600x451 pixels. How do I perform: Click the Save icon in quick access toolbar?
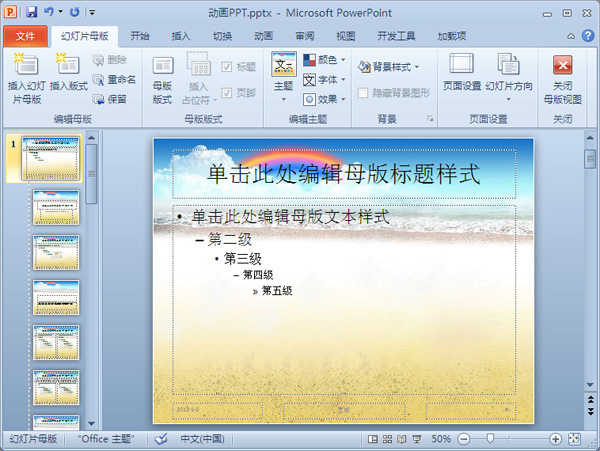pyautogui.click(x=32, y=12)
